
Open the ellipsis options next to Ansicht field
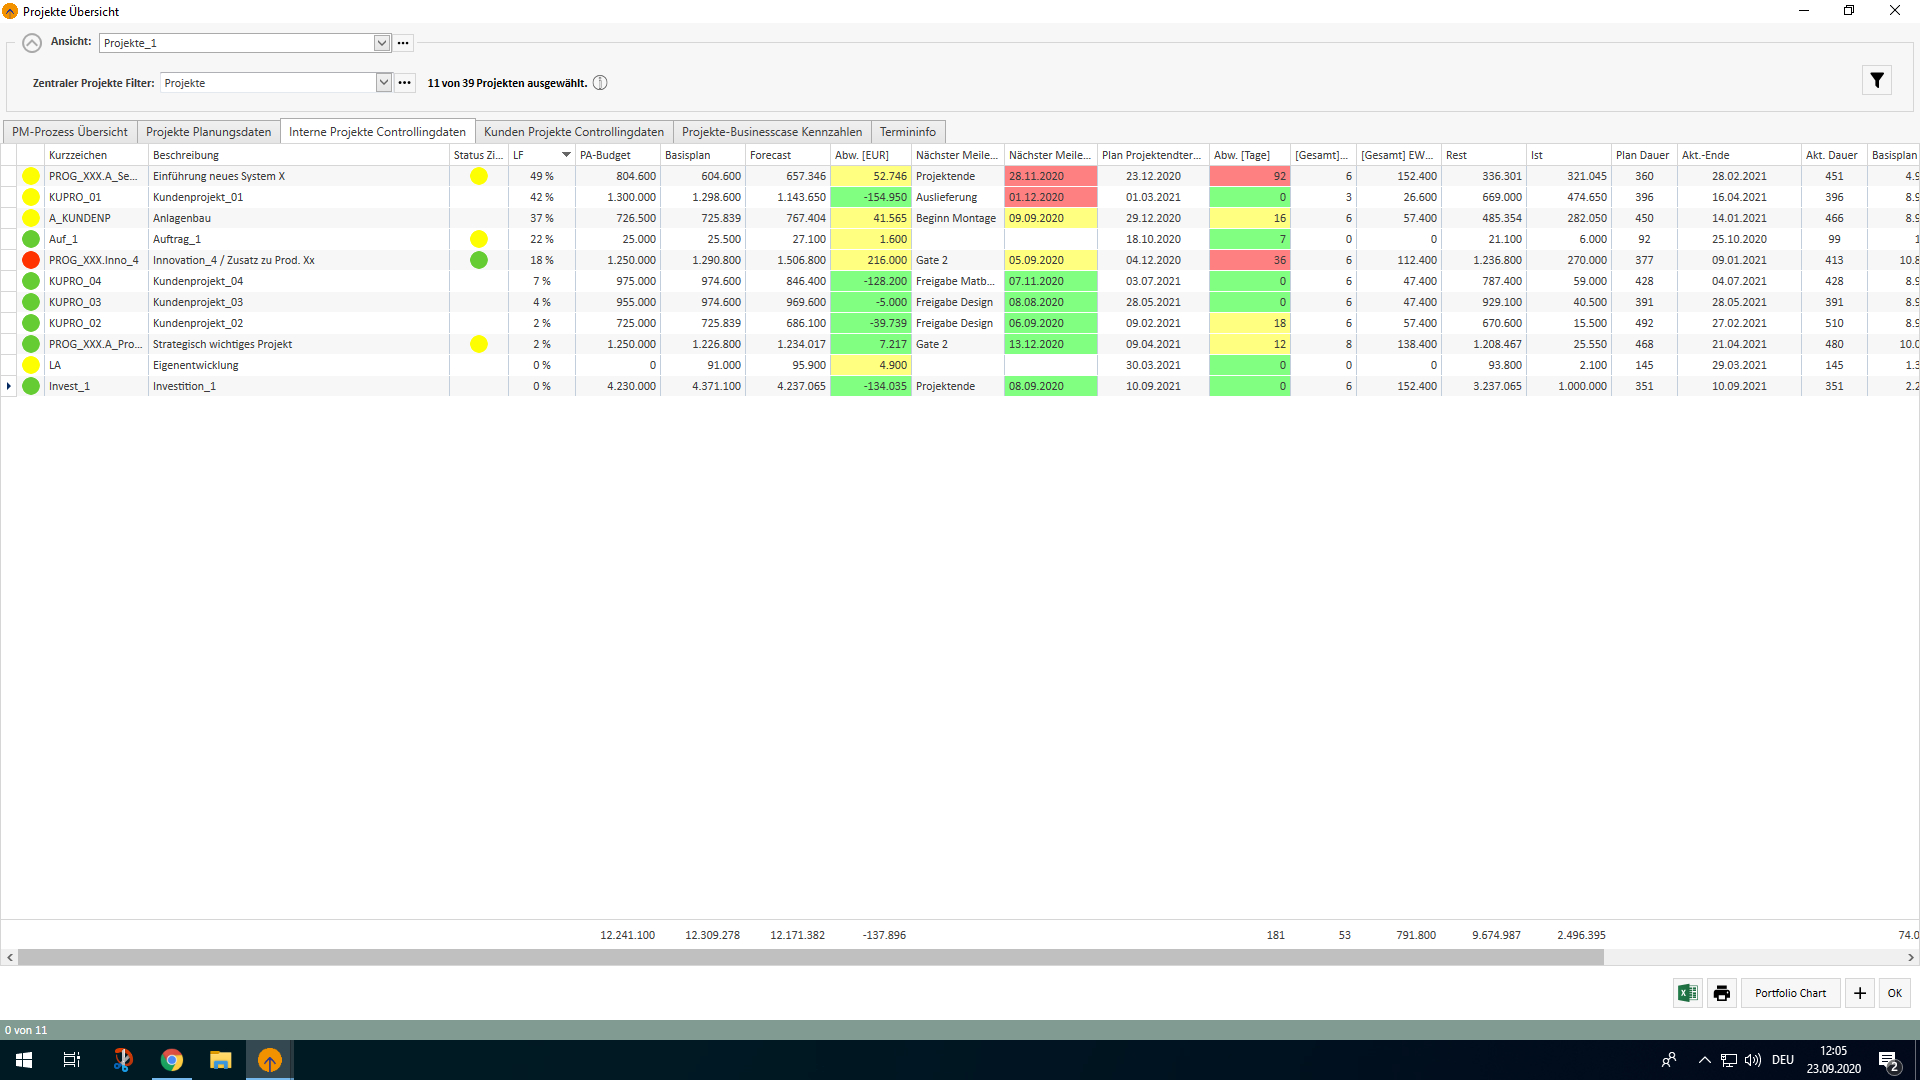(x=403, y=43)
